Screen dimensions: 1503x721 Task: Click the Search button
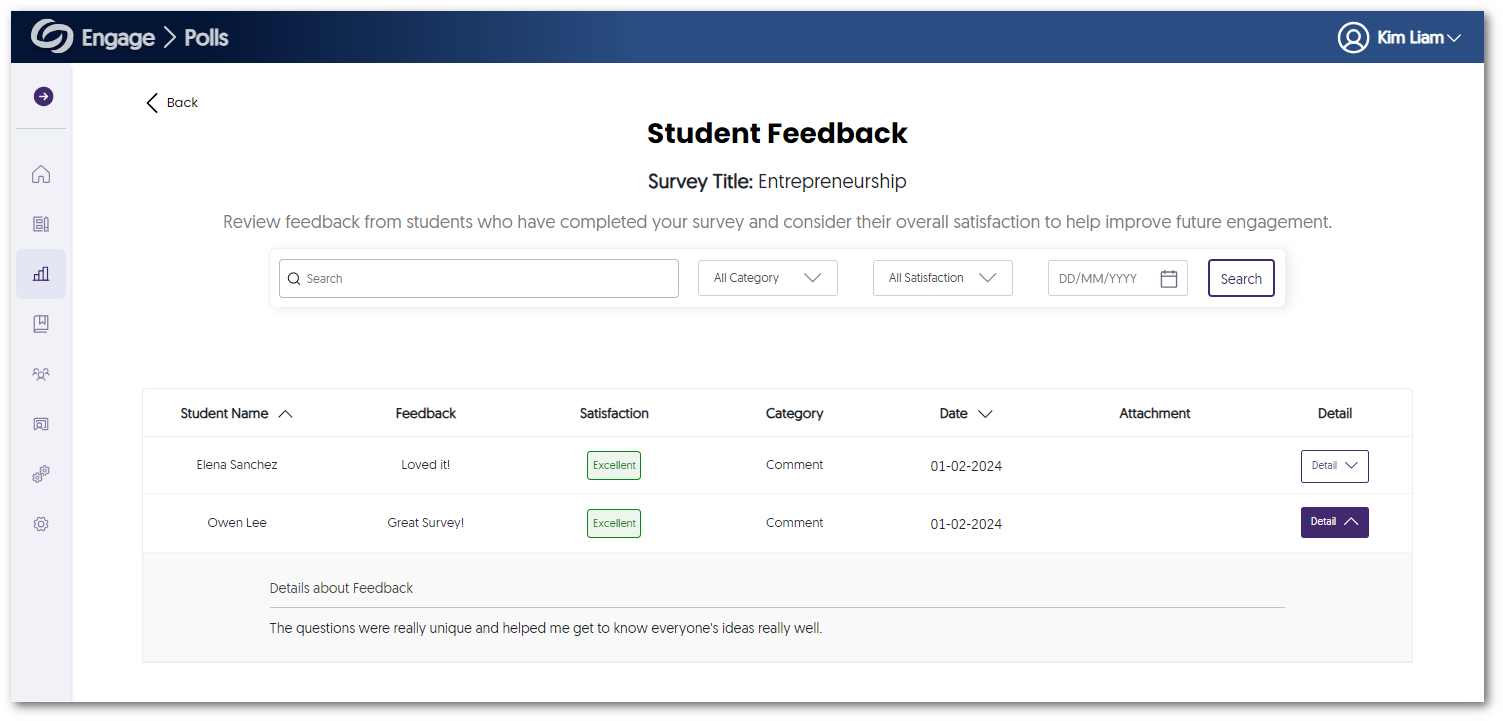click(1240, 279)
